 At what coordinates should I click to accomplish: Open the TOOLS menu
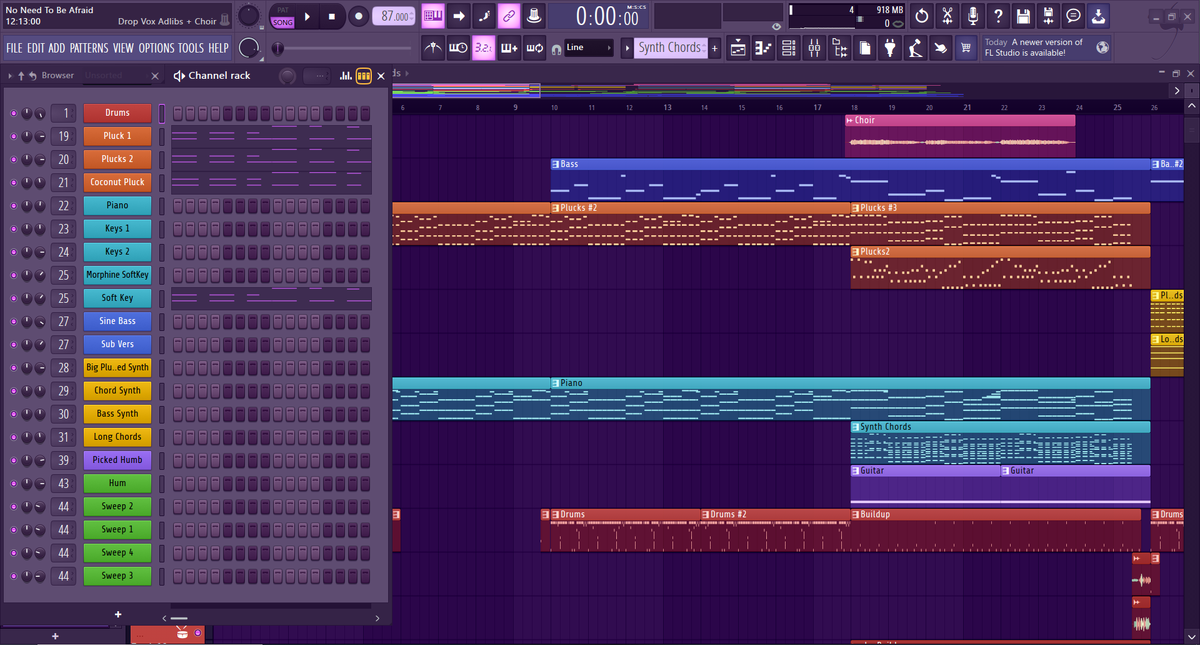[x=191, y=48]
